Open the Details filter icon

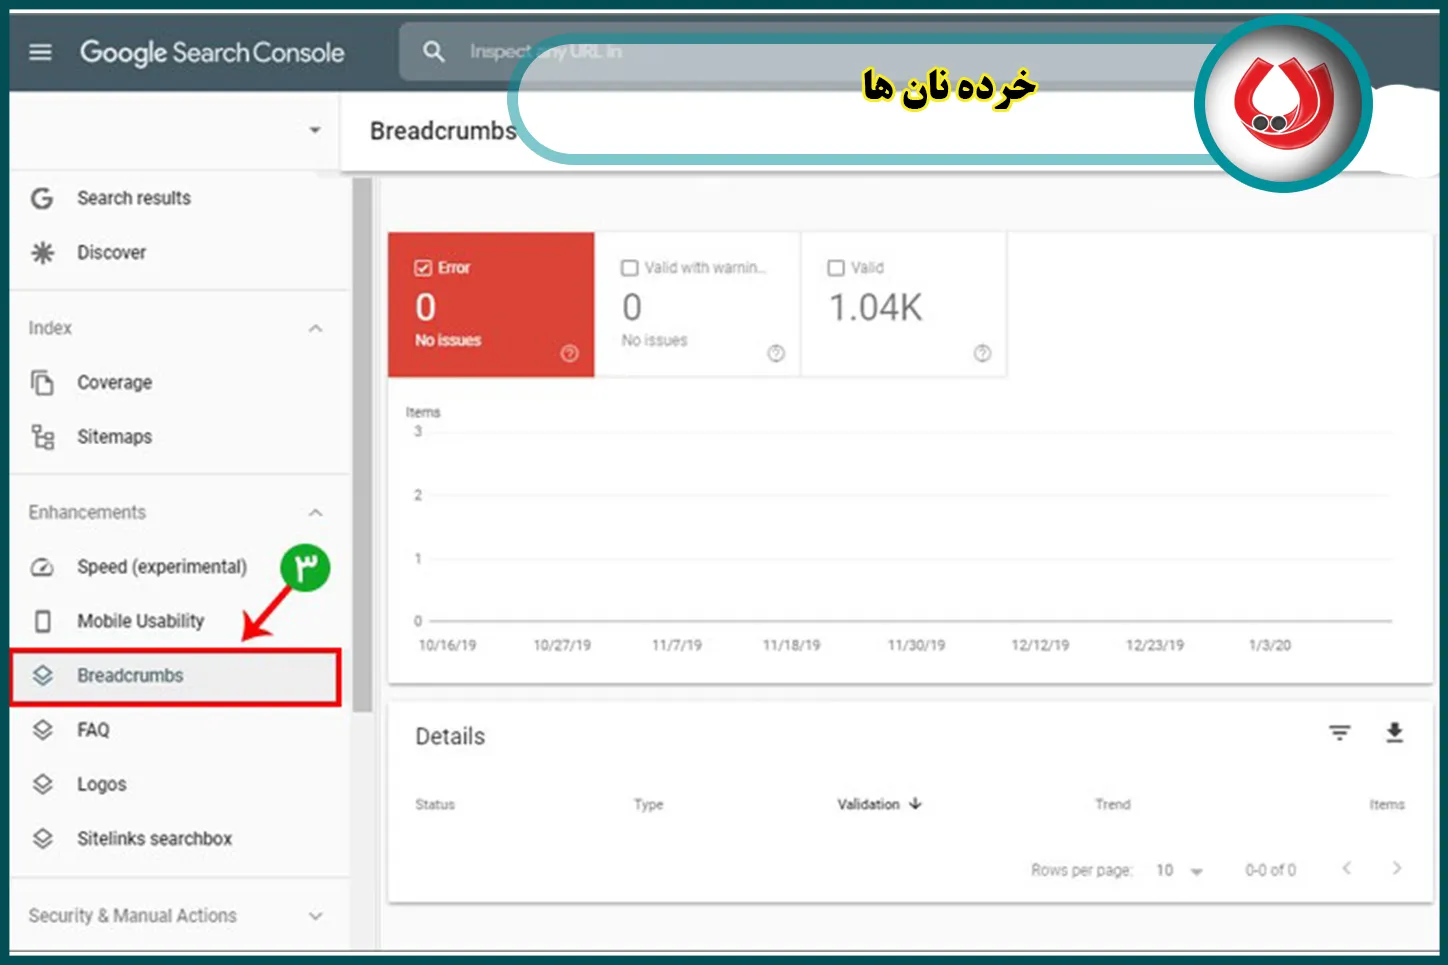1340,733
